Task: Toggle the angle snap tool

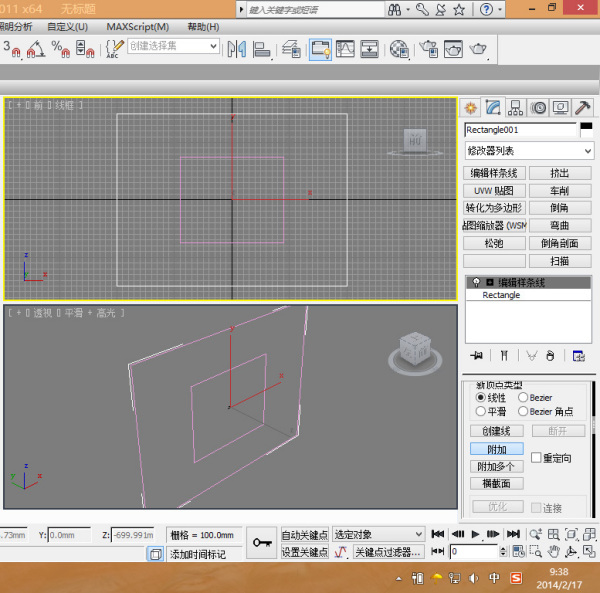Action: click(36, 49)
